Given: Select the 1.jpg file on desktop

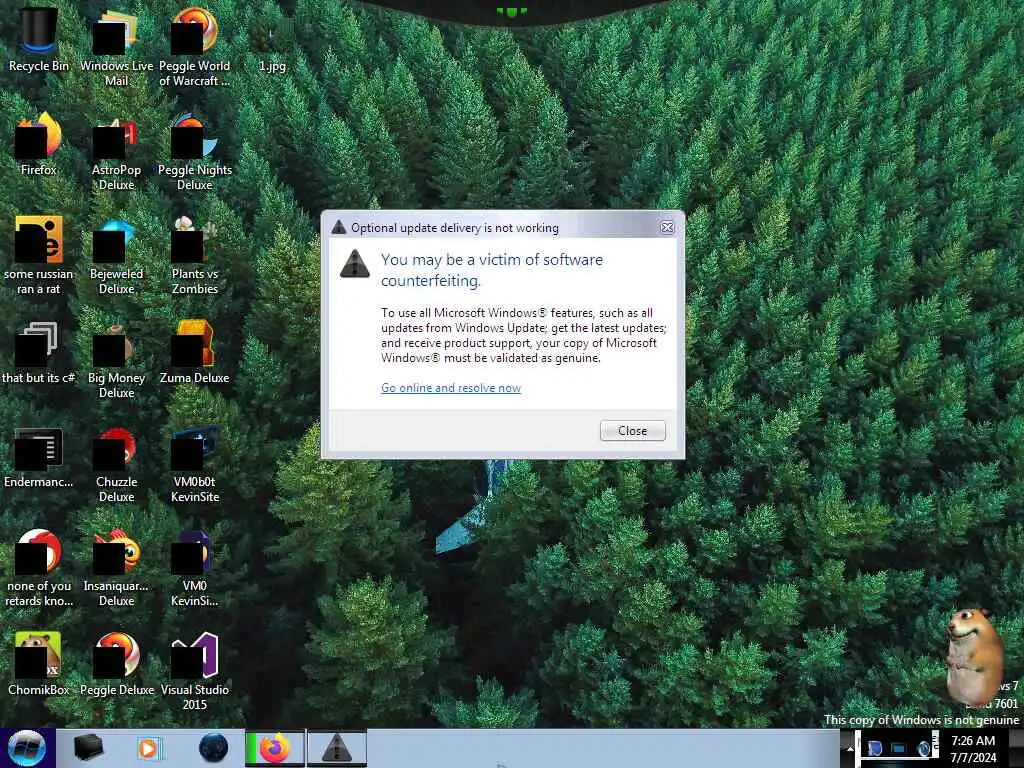Looking at the screenshot, I should tap(272, 46).
